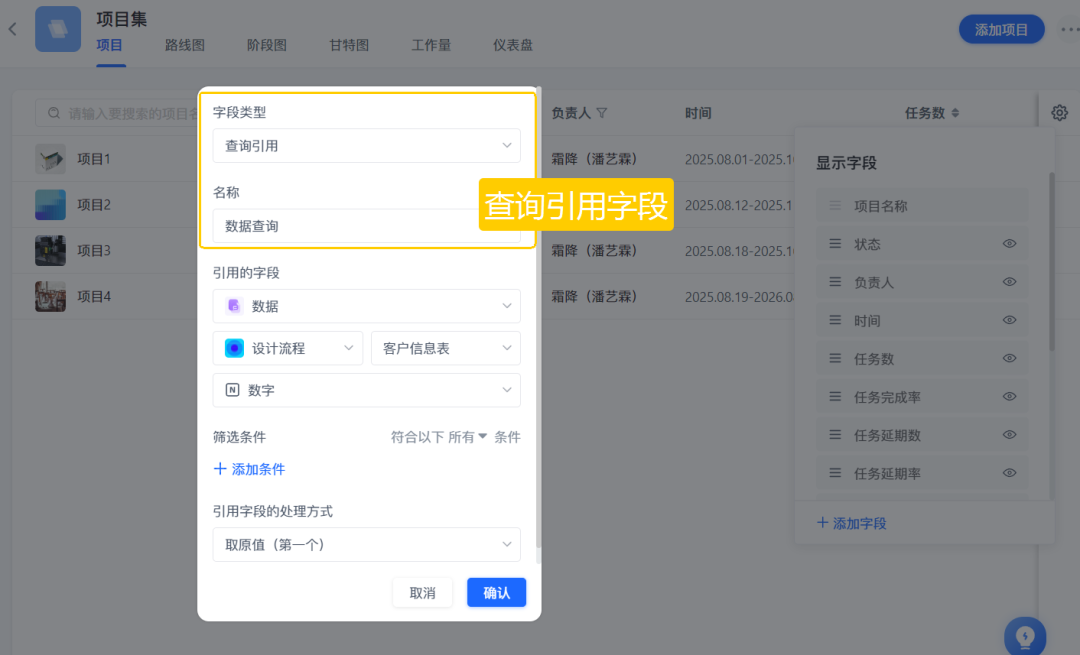This screenshot has height=655, width=1080.
Task: Toggle visibility of 时间 field
Action: pos(1009,320)
